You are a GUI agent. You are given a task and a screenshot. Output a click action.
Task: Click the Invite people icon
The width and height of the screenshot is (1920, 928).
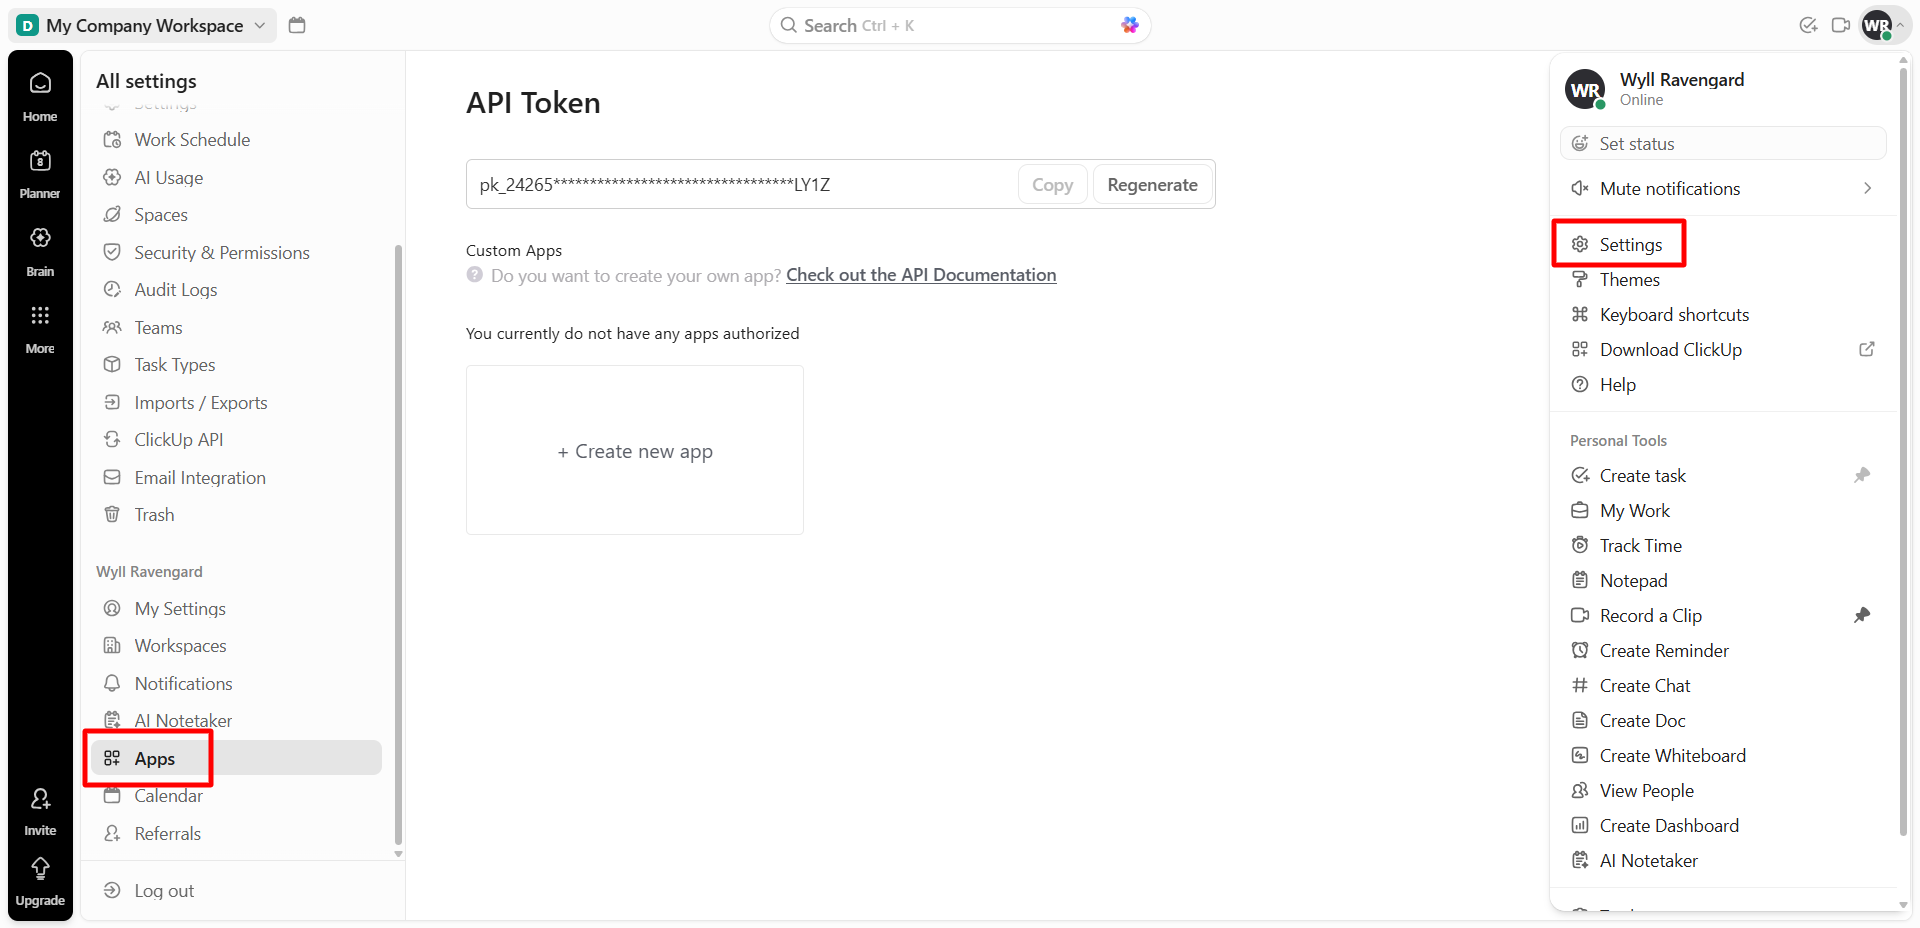(x=40, y=800)
